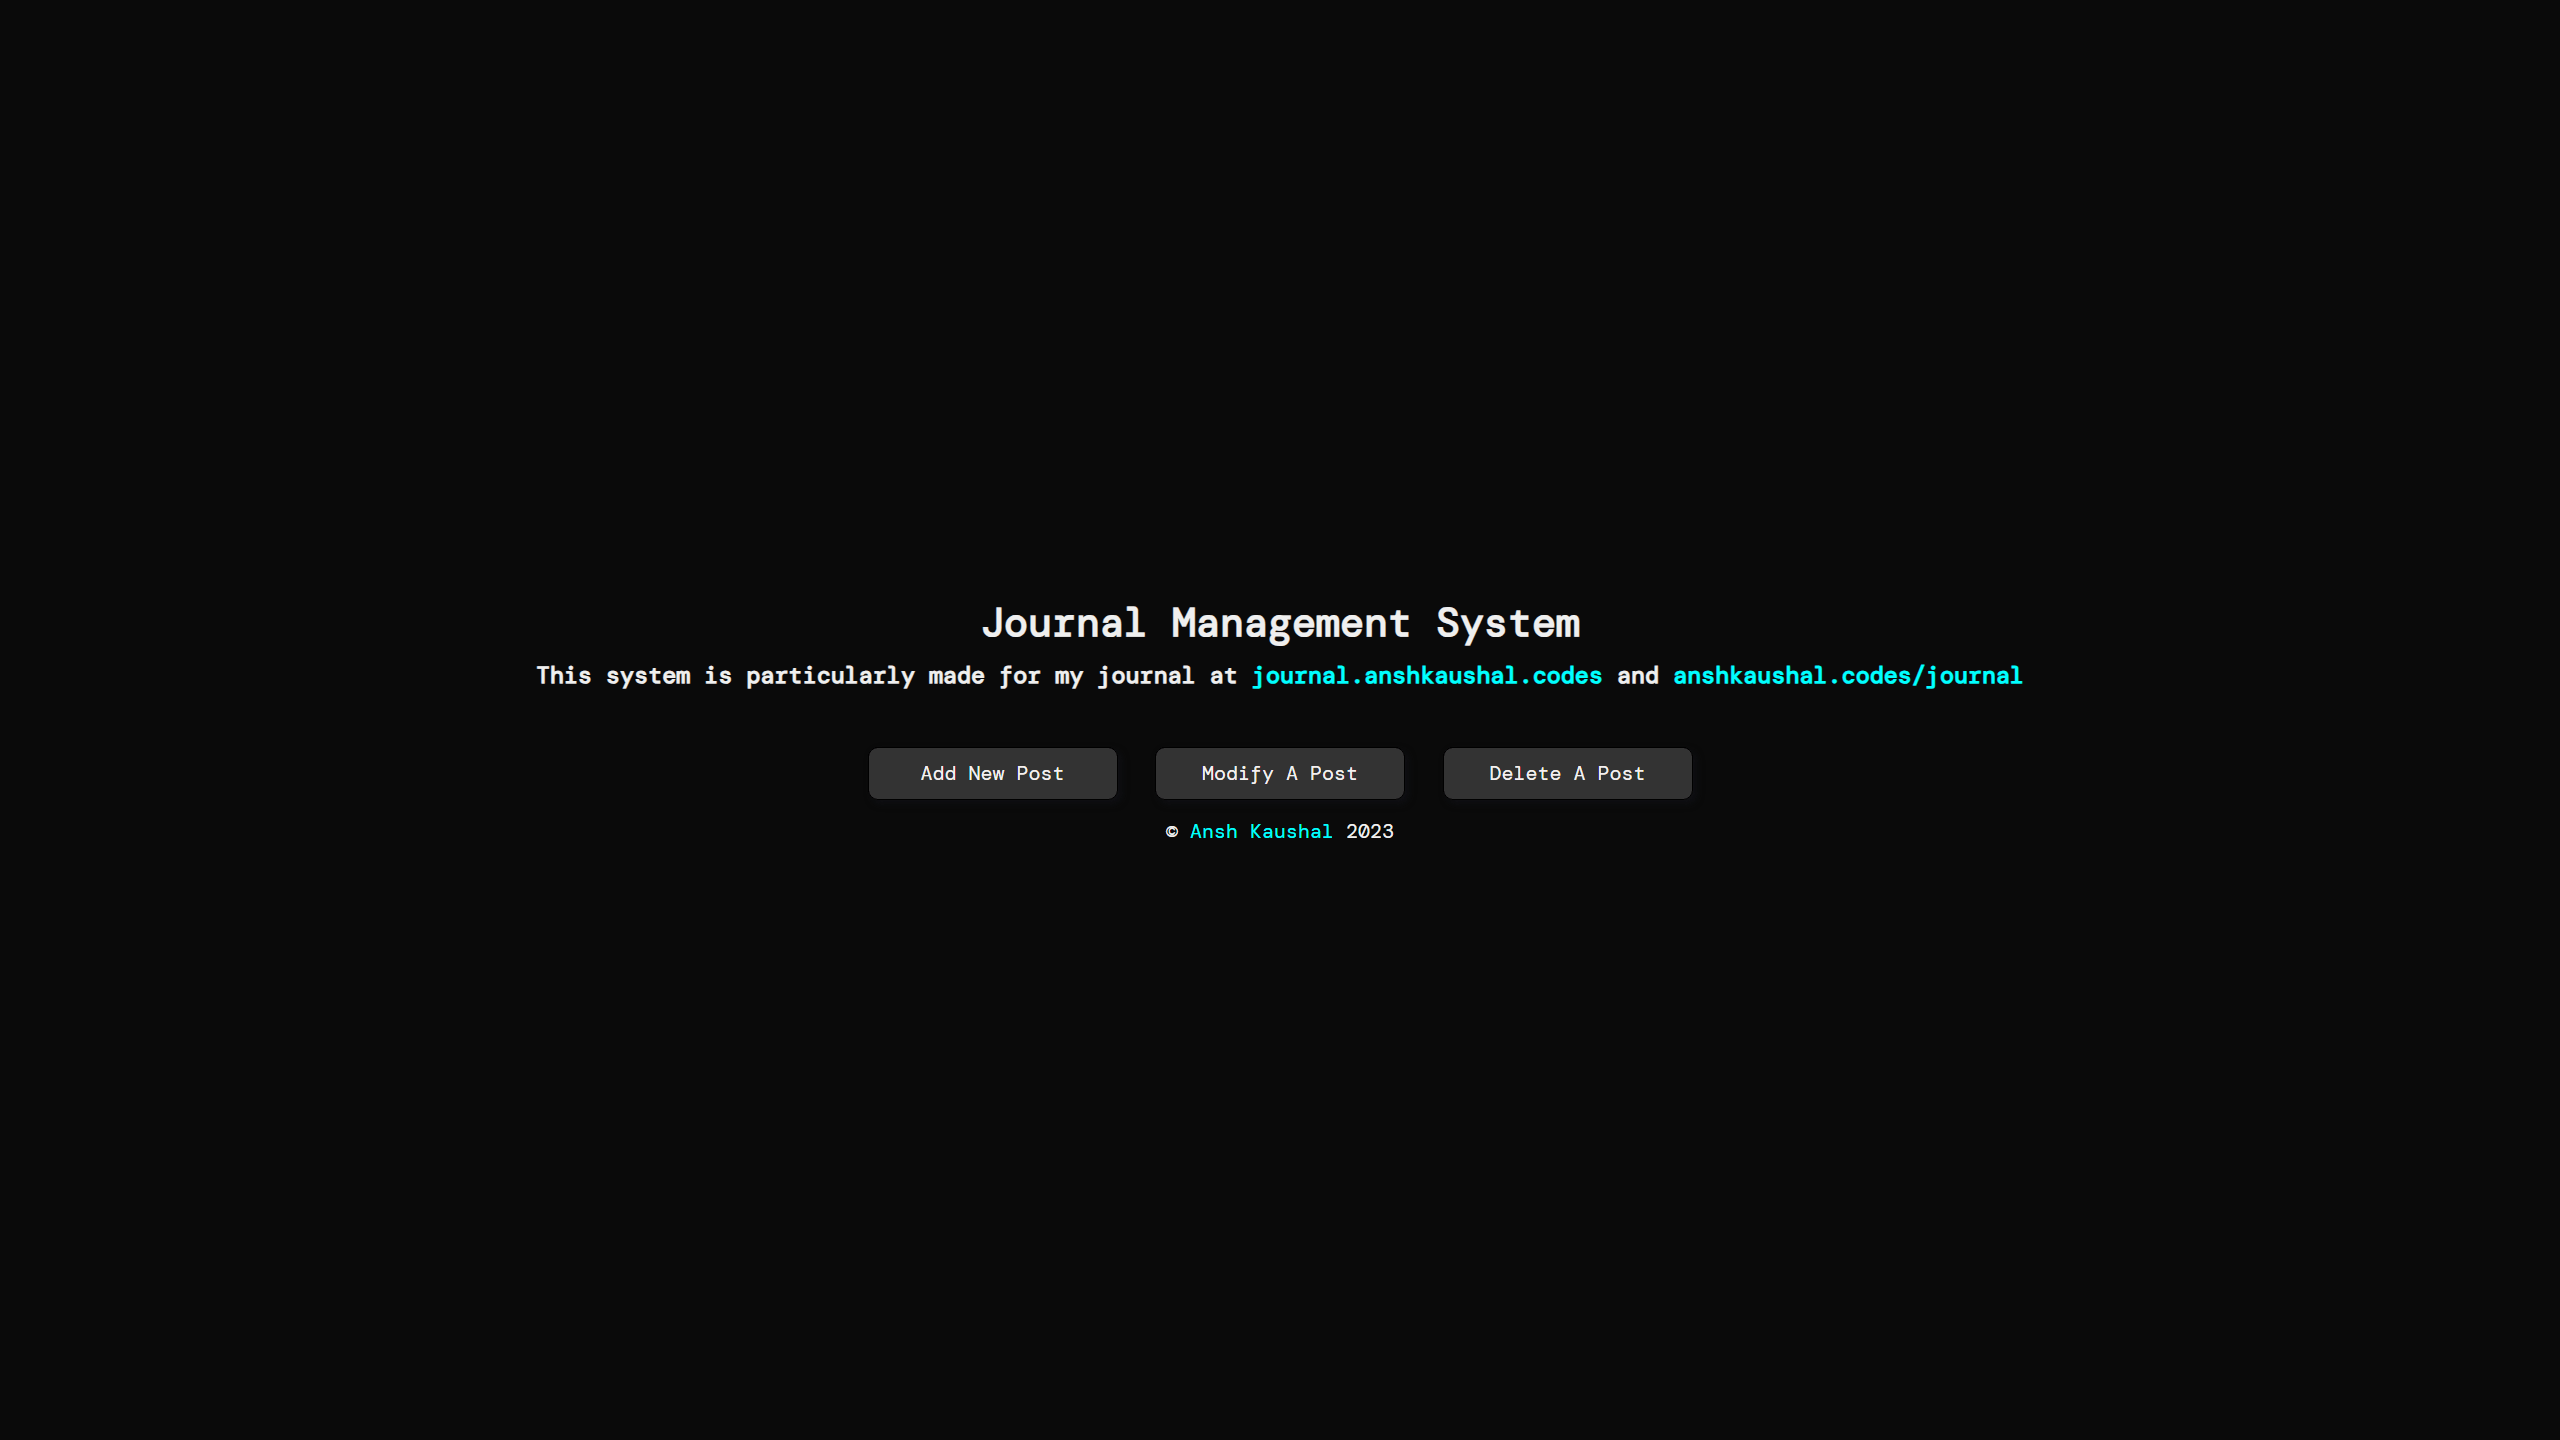Click the Add New Post button
Viewport: 2560px width, 1440px height.
pyautogui.click(x=992, y=773)
